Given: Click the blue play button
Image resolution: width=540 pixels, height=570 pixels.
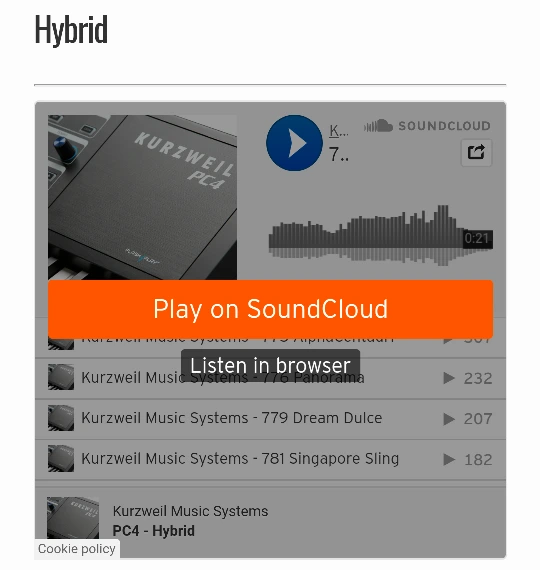Looking at the screenshot, I should point(294,143).
